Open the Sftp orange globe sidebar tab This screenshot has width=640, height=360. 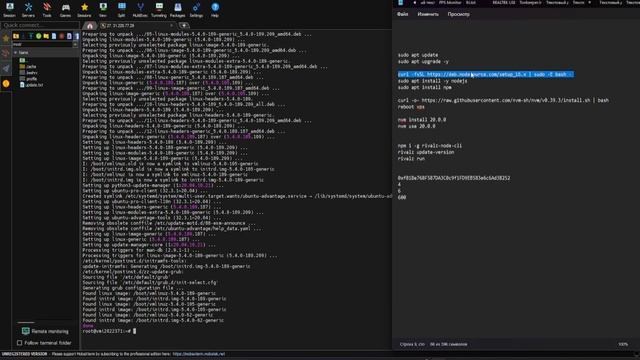click(6, 84)
